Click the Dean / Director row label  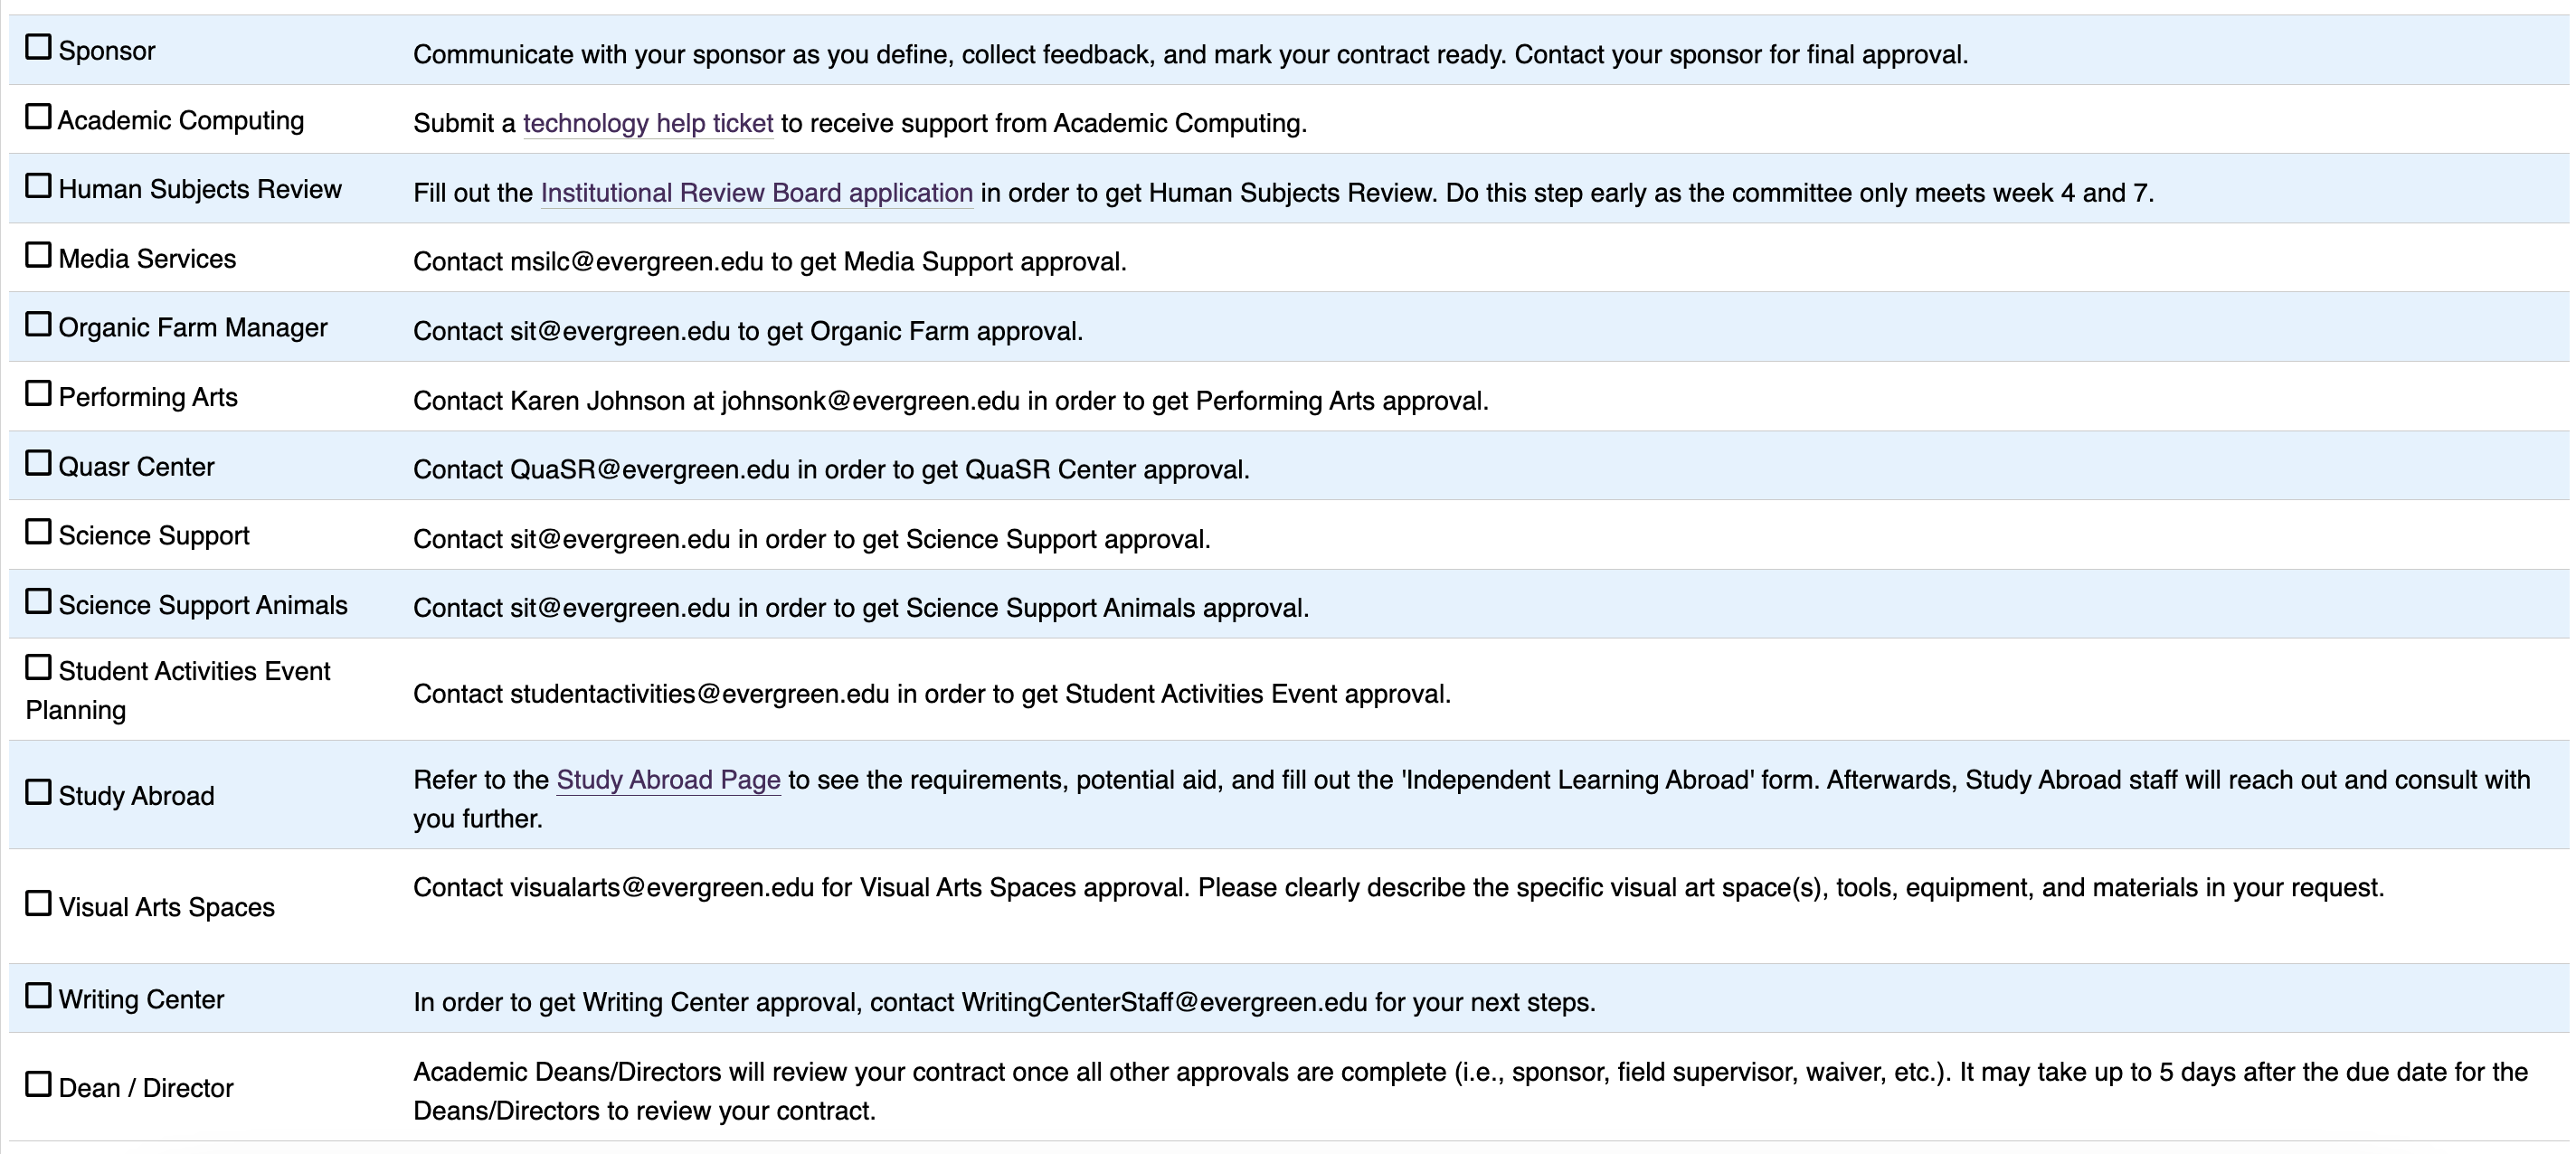pyautogui.click(x=146, y=1088)
